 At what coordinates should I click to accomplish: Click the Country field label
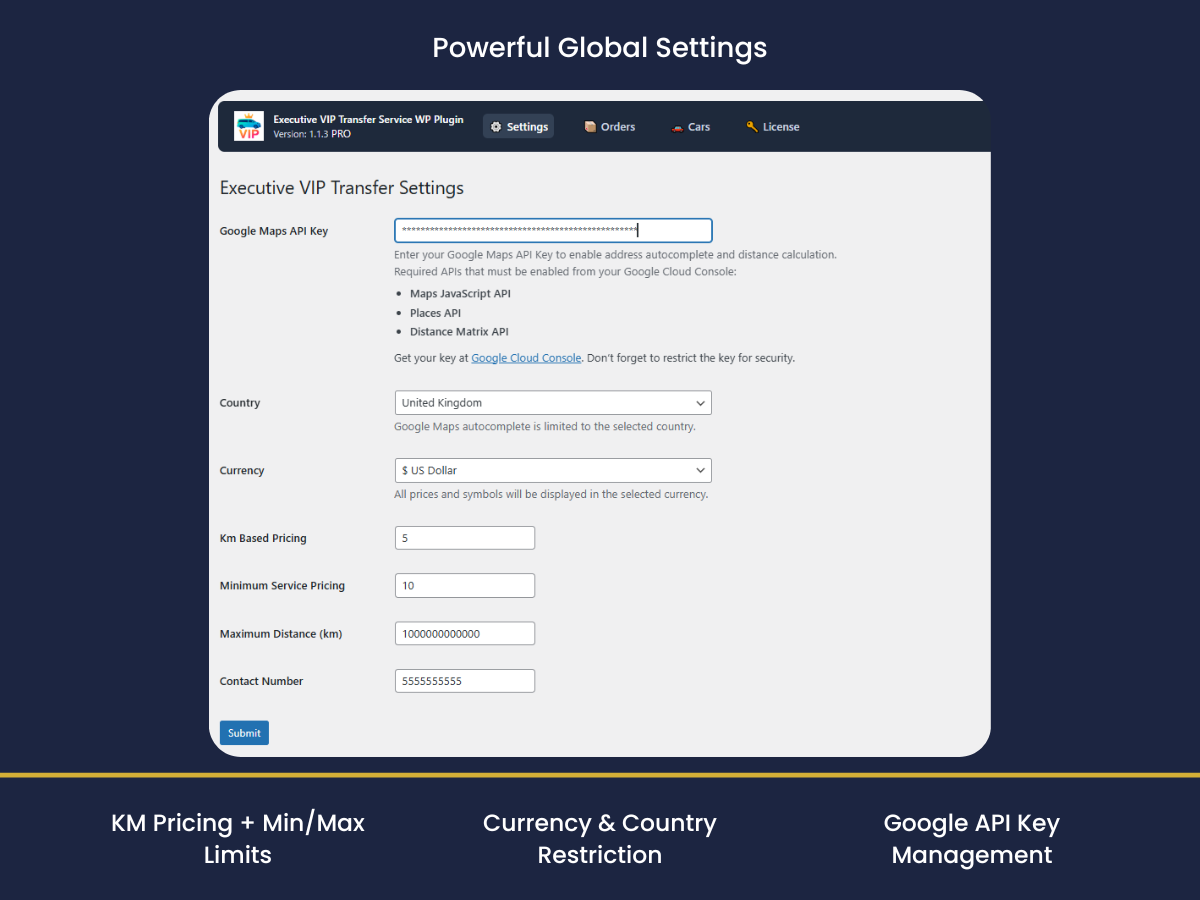[x=240, y=403]
